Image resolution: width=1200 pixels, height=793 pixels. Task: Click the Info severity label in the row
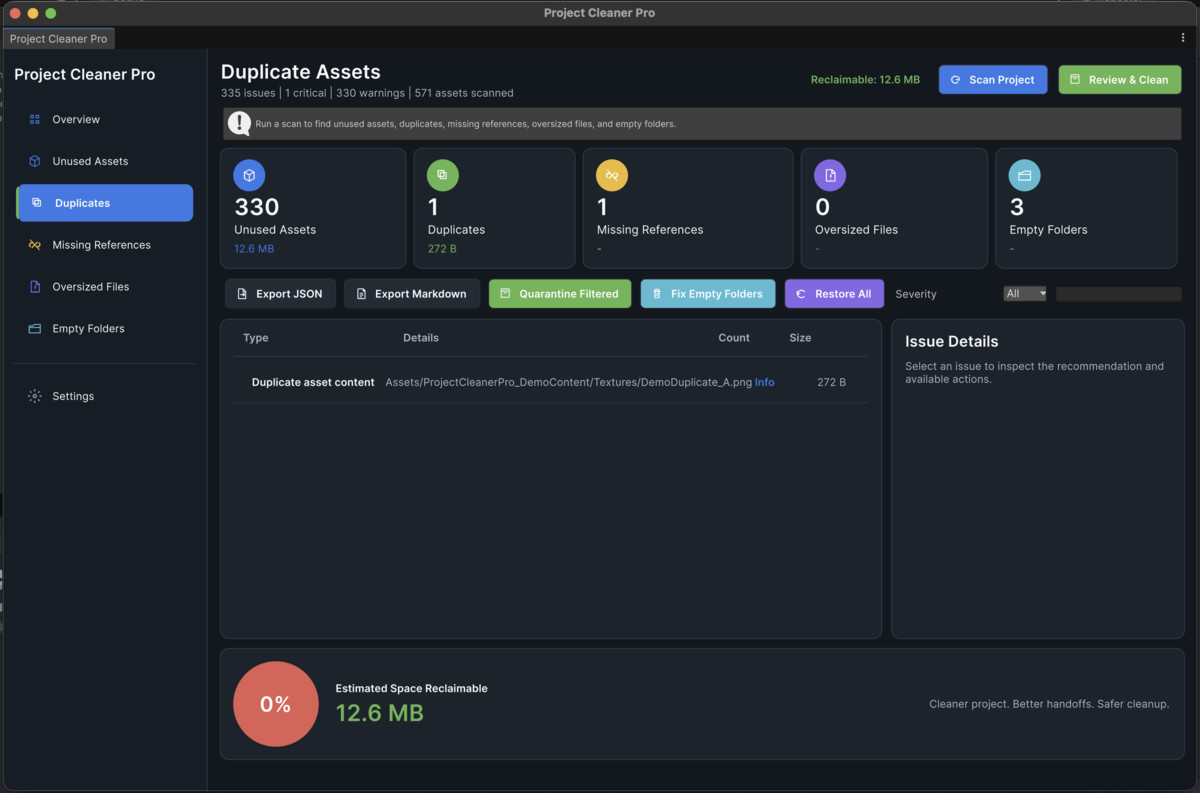tap(764, 382)
